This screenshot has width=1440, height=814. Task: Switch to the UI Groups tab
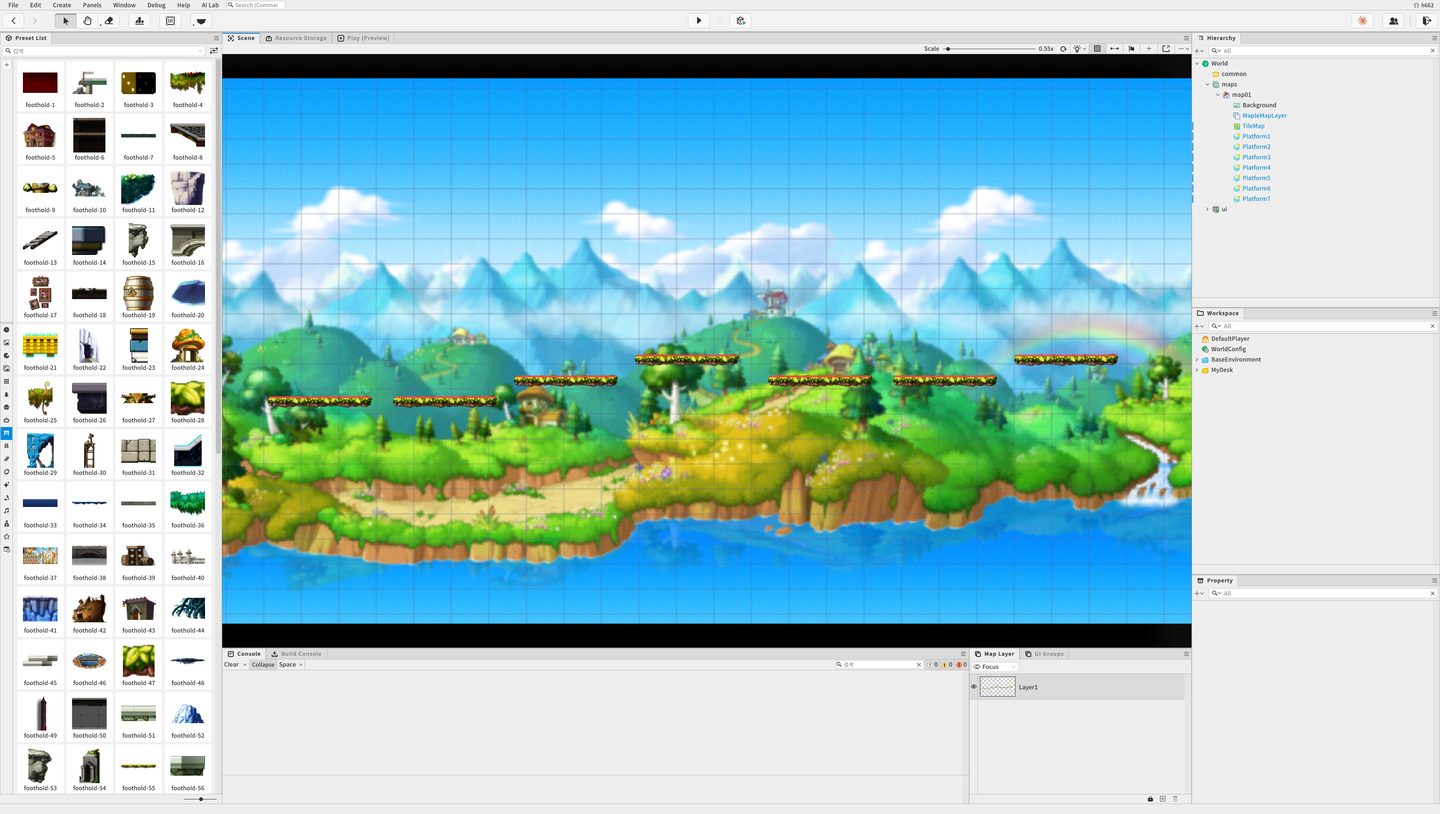tap(1044, 654)
